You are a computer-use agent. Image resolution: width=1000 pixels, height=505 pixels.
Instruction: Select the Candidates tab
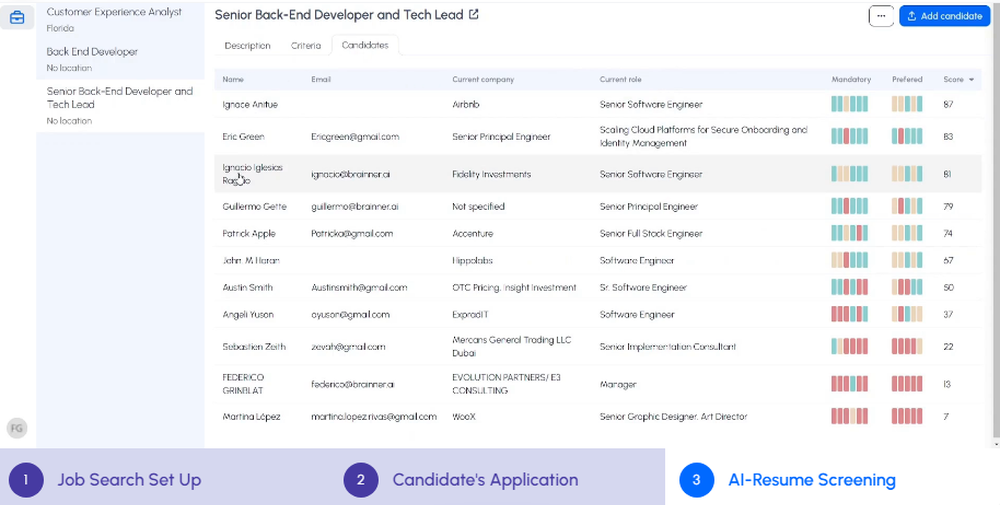coord(365,46)
